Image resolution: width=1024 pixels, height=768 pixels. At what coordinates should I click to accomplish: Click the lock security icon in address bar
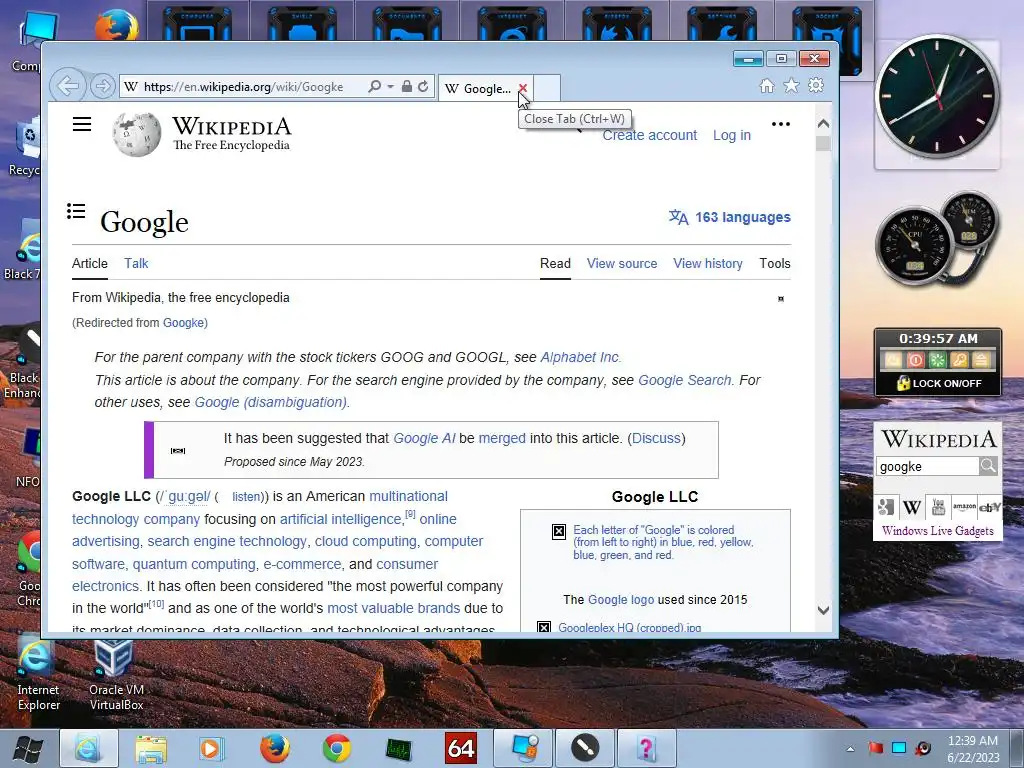(x=407, y=86)
